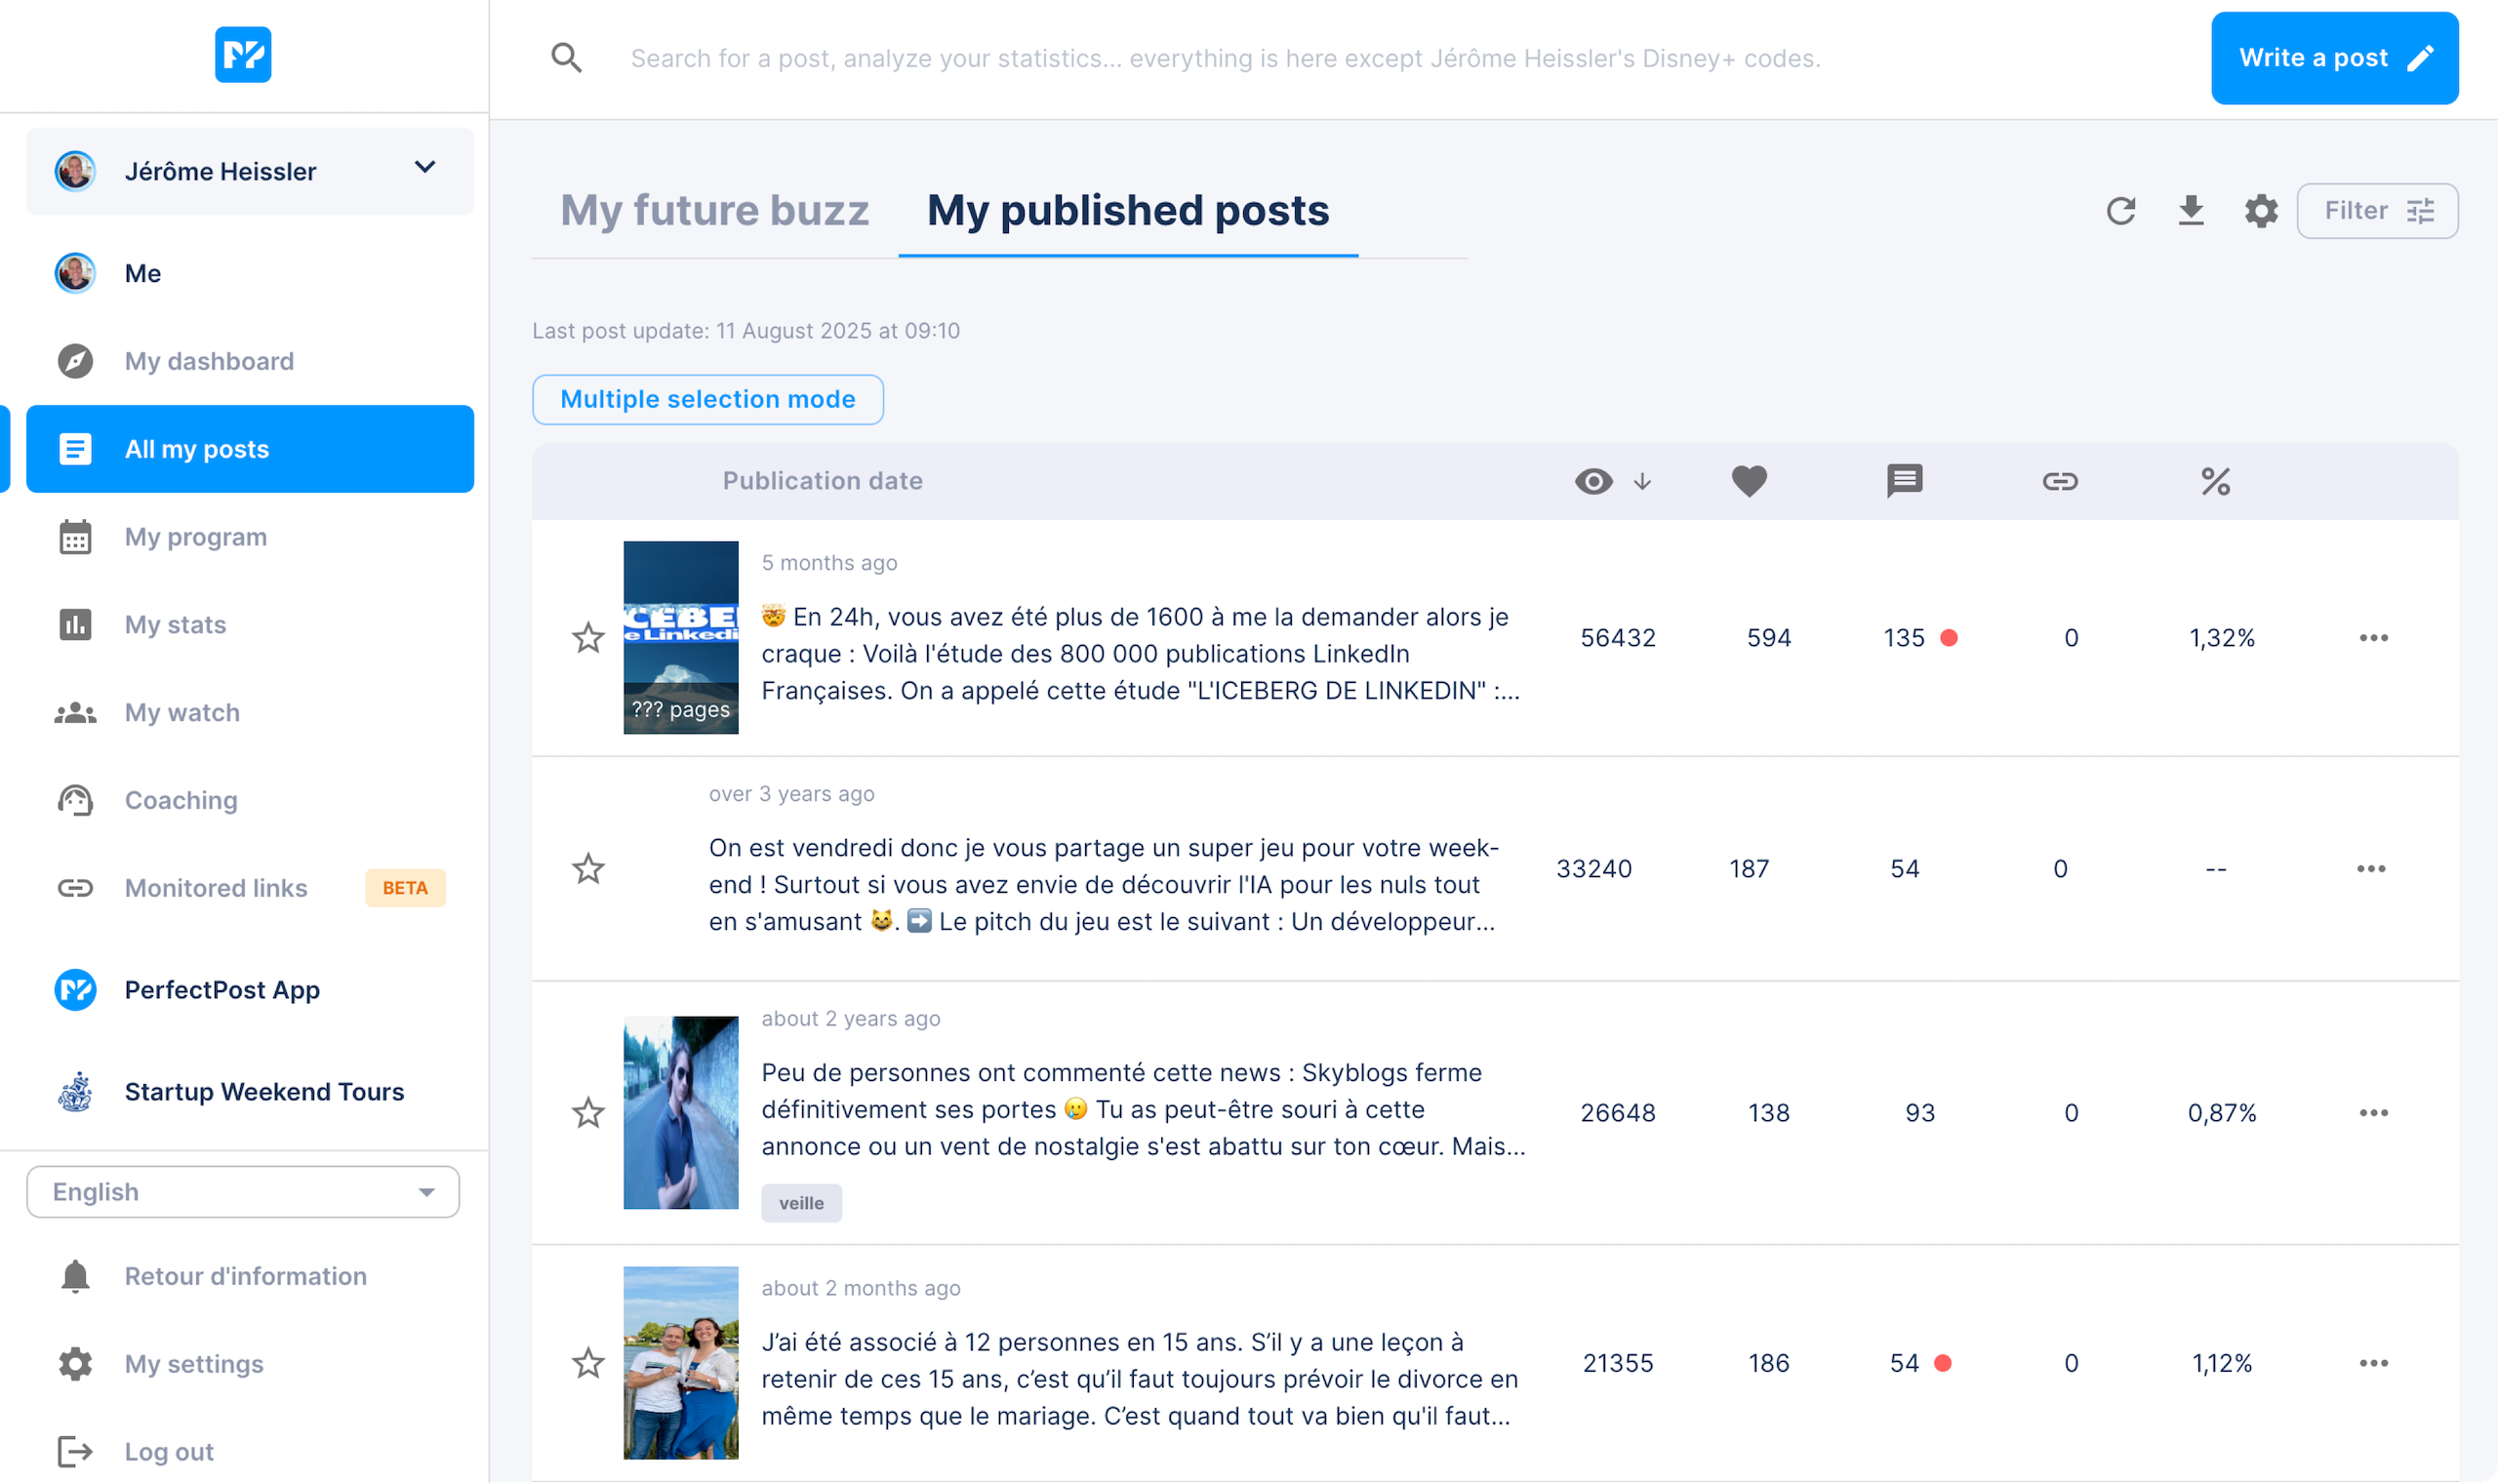Screen dimensions: 2498x1484
Task: Click the Write a post button
Action: coord(2334,58)
